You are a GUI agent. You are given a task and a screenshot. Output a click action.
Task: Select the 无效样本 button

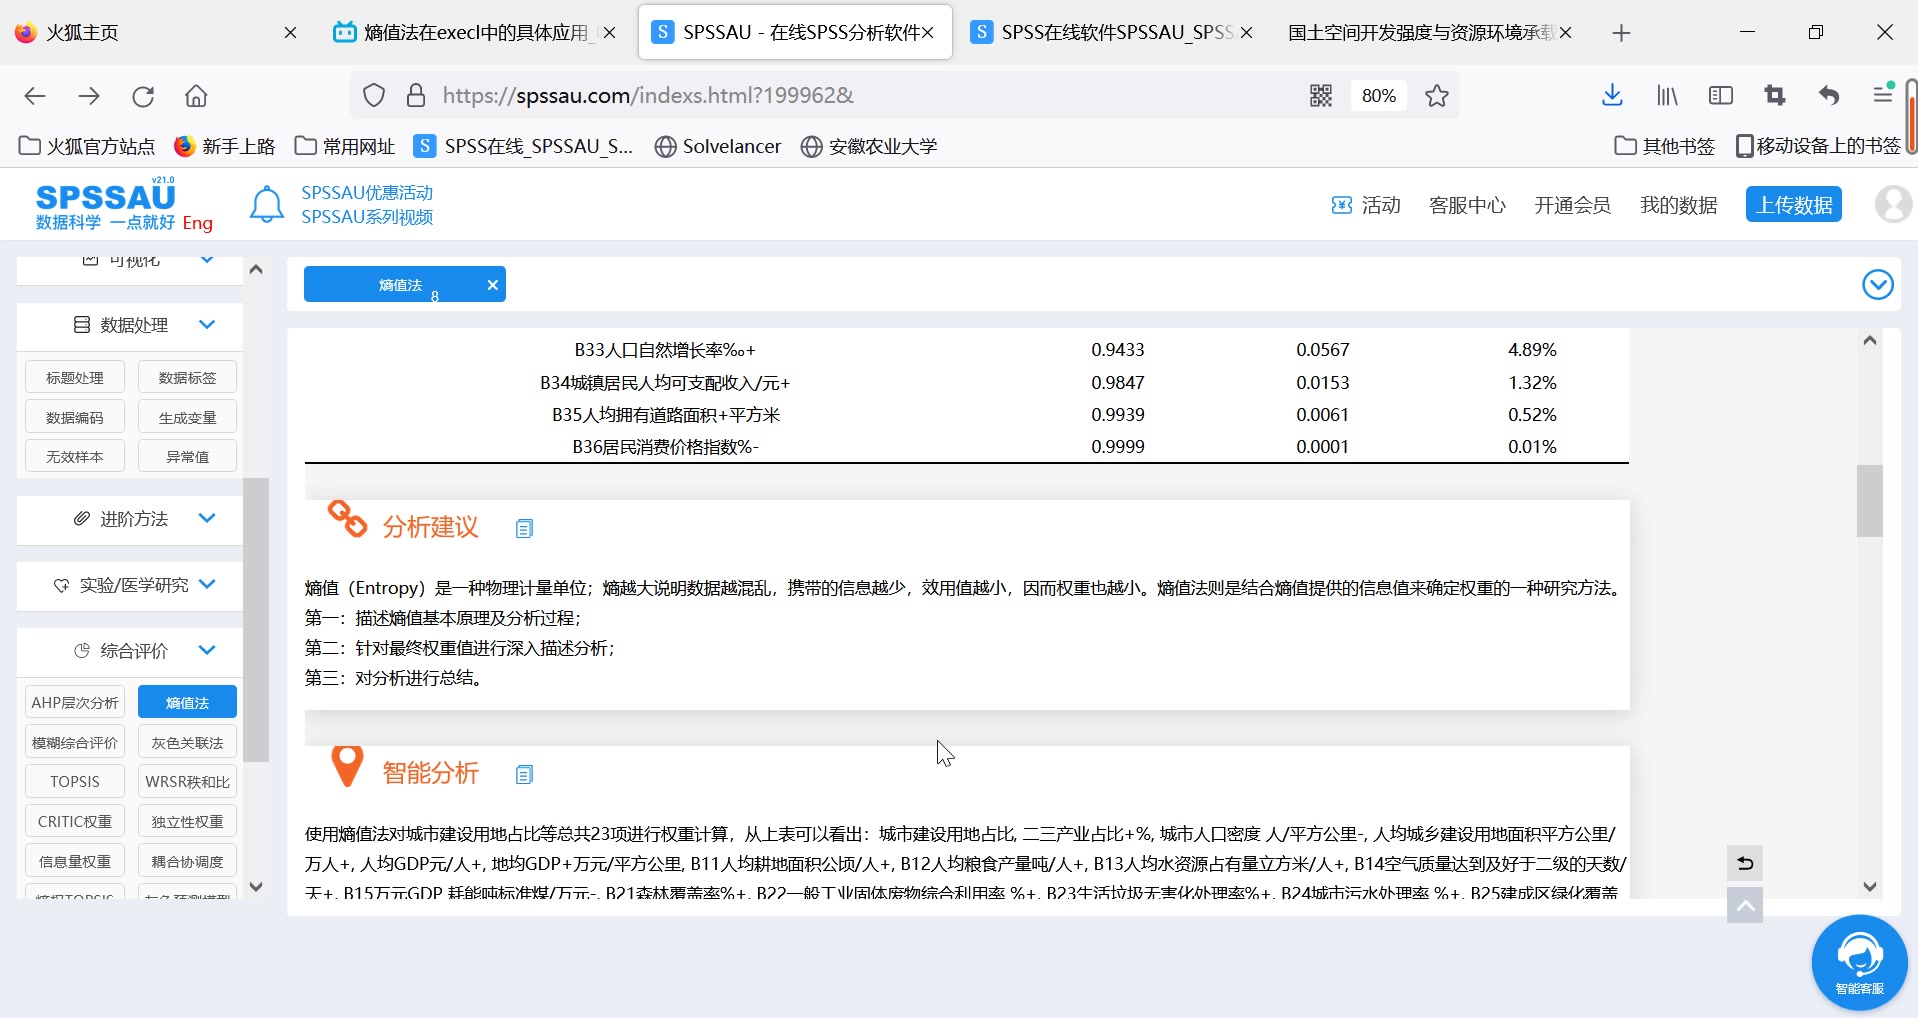coord(75,456)
